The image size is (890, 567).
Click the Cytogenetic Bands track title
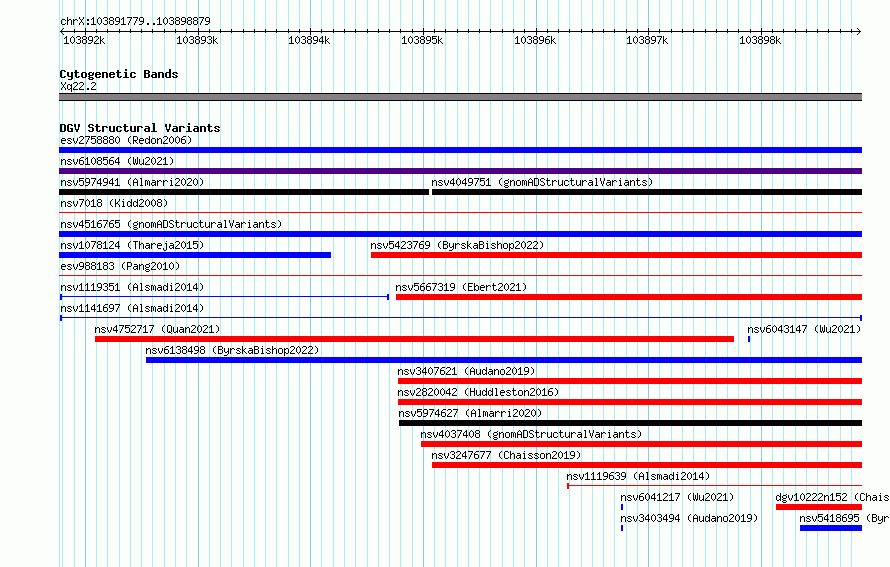(x=119, y=74)
